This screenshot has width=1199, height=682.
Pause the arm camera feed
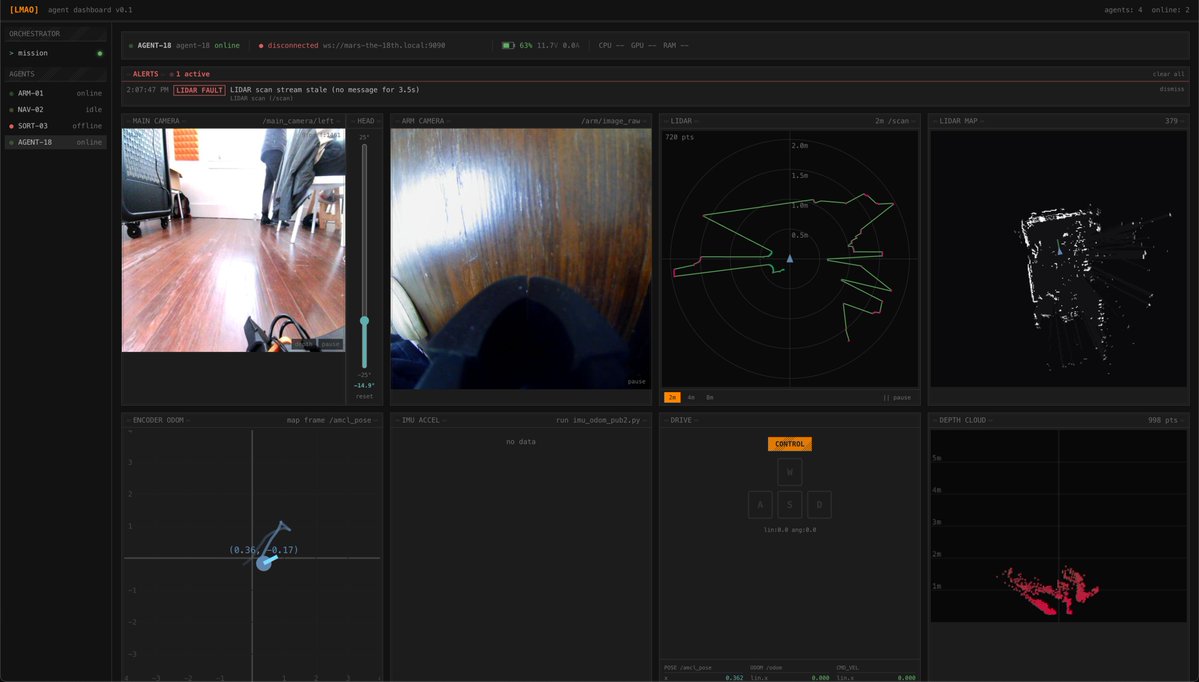pyautogui.click(x=637, y=382)
